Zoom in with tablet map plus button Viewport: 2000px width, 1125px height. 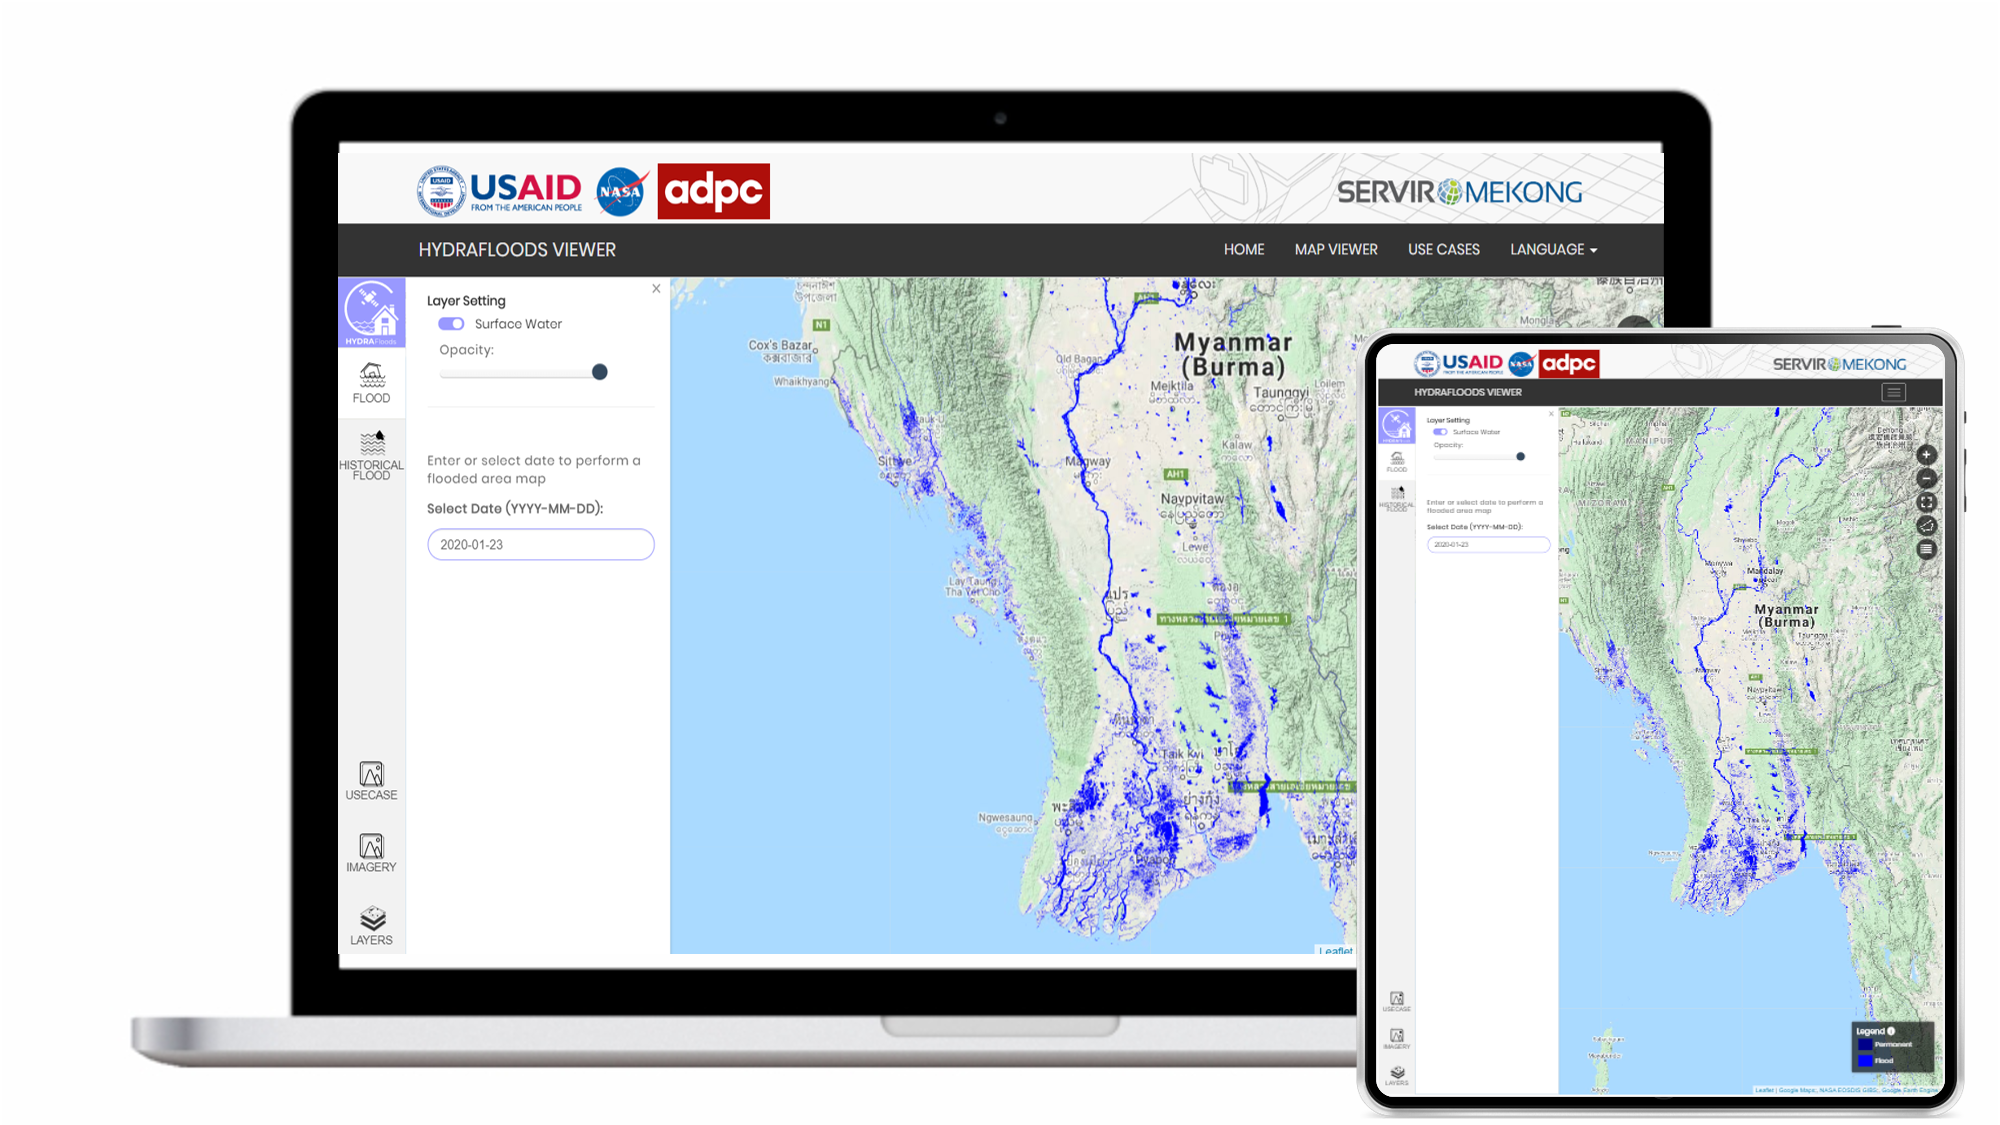[x=1926, y=455]
